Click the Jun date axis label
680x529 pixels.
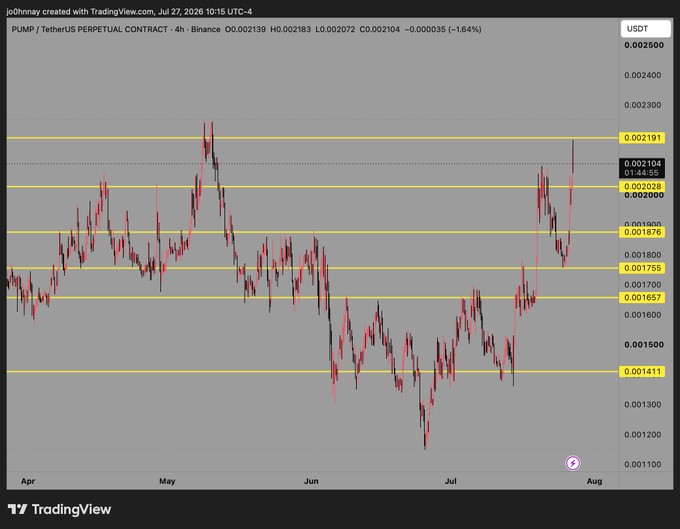pos(311,481)
